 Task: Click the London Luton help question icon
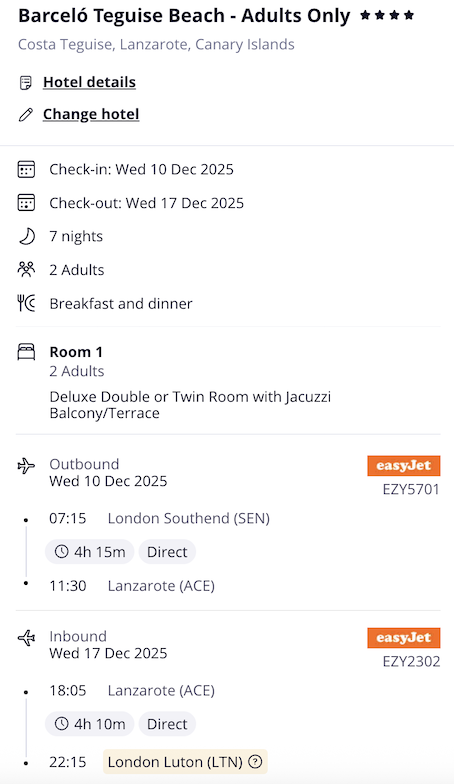coord(255,762)
